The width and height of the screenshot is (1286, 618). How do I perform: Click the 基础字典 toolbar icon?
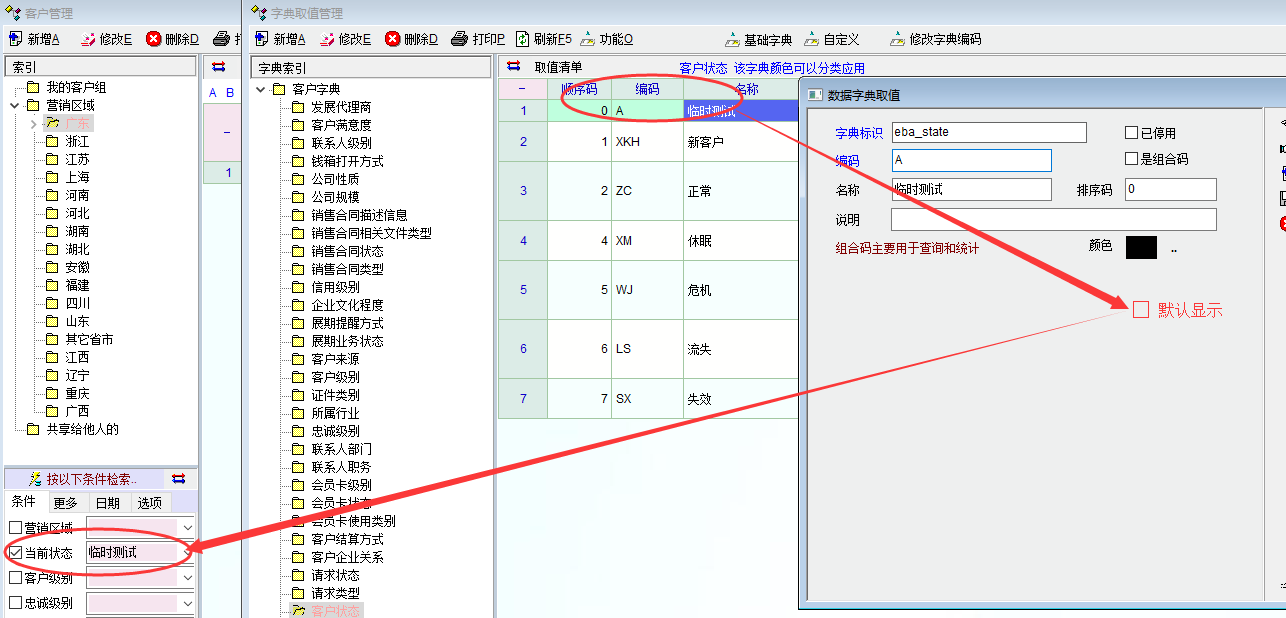733,39
